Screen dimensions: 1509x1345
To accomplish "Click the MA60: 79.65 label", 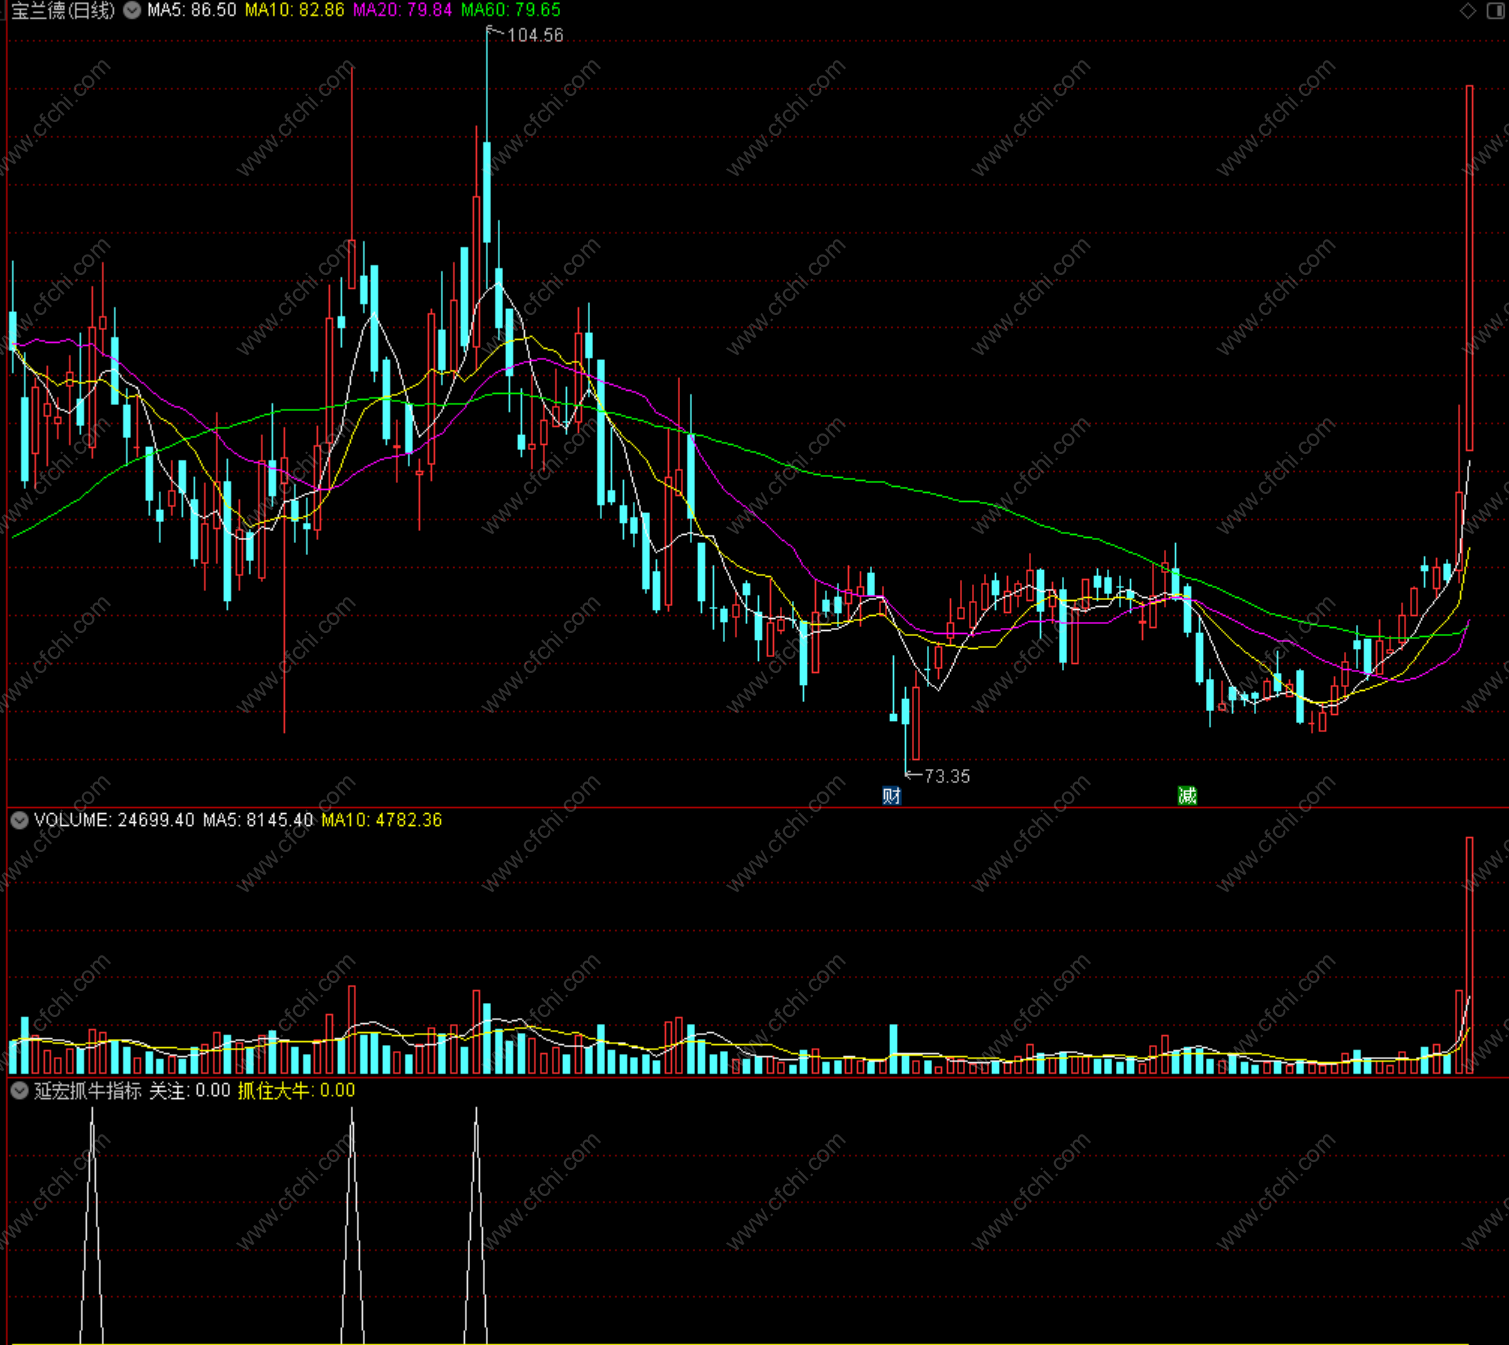I will click(510, 10).
